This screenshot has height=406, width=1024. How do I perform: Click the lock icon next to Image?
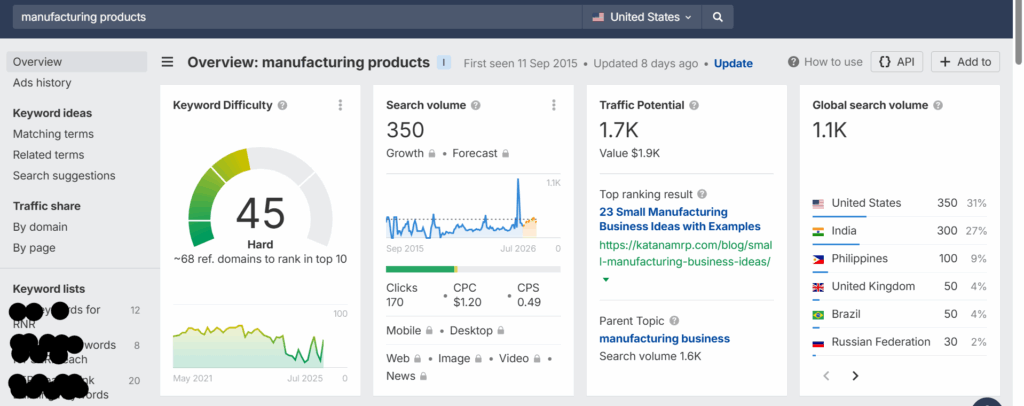[479, 359]
